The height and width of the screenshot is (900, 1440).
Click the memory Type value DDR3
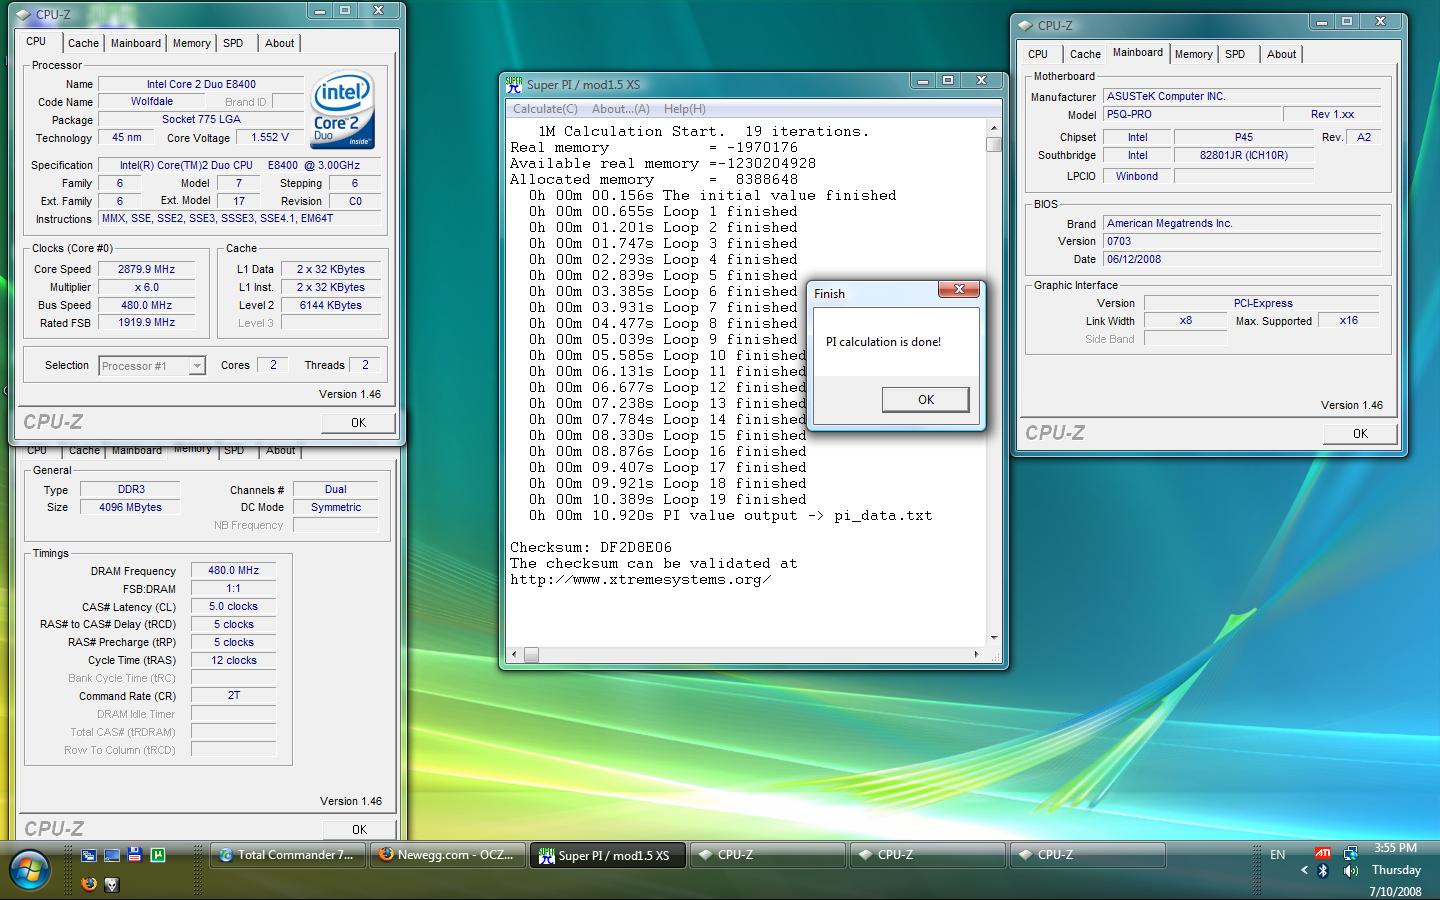click(x=131, y=490)
